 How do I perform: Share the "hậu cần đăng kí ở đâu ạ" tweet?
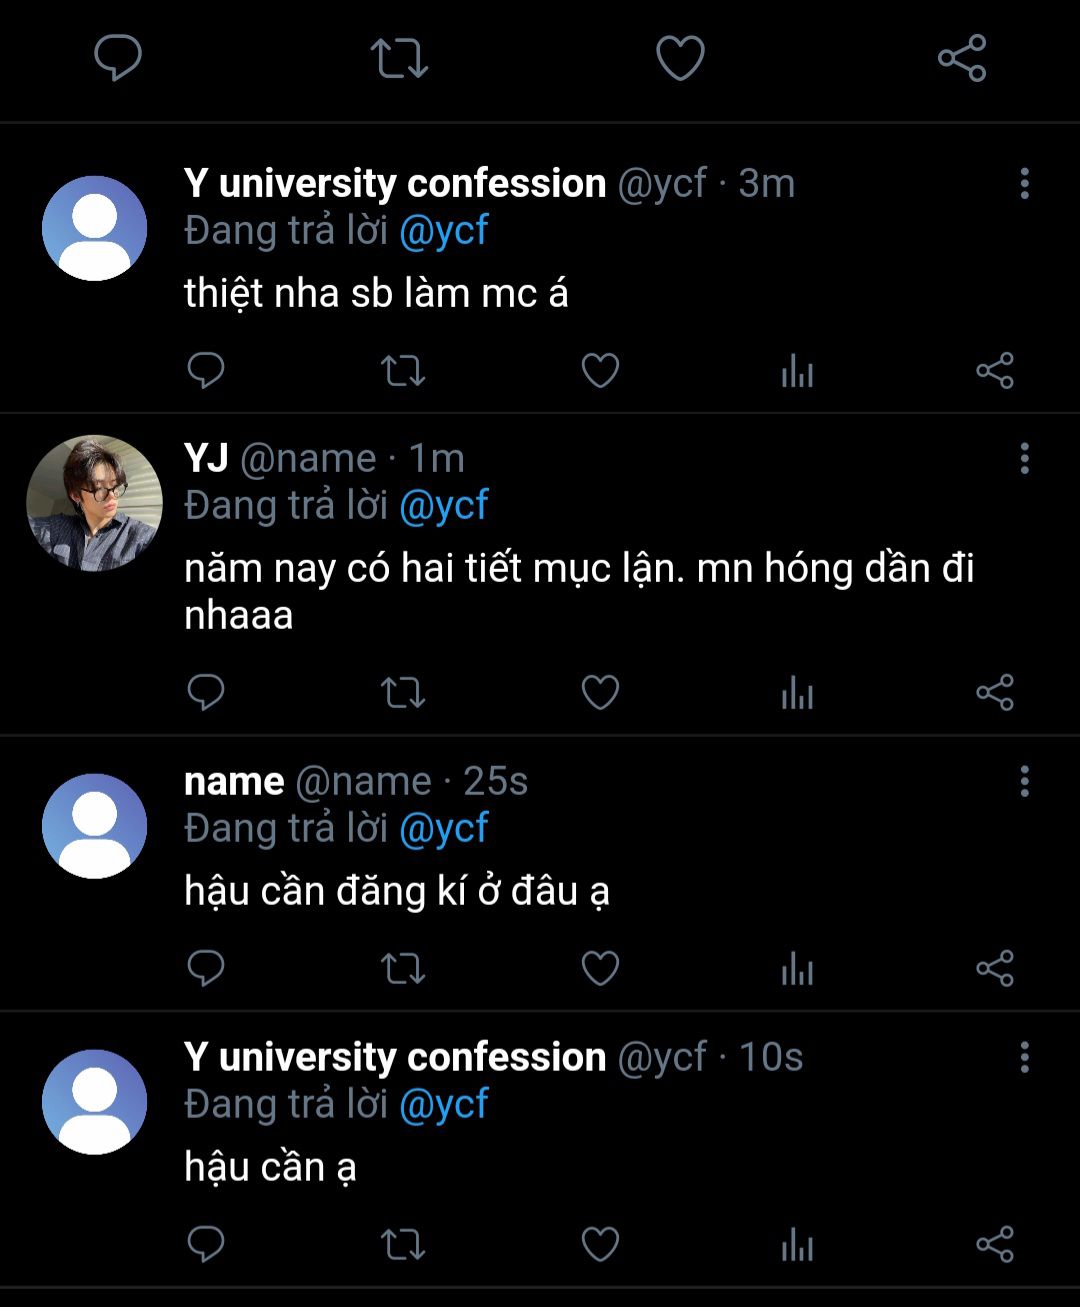[x=995, y=968]
